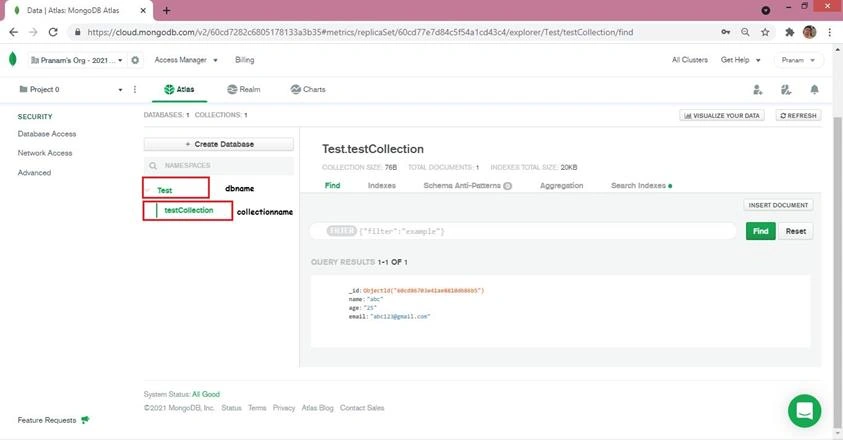Open Project 0 selector dropdown
This screenshot has width=843, height=440.
70,89
